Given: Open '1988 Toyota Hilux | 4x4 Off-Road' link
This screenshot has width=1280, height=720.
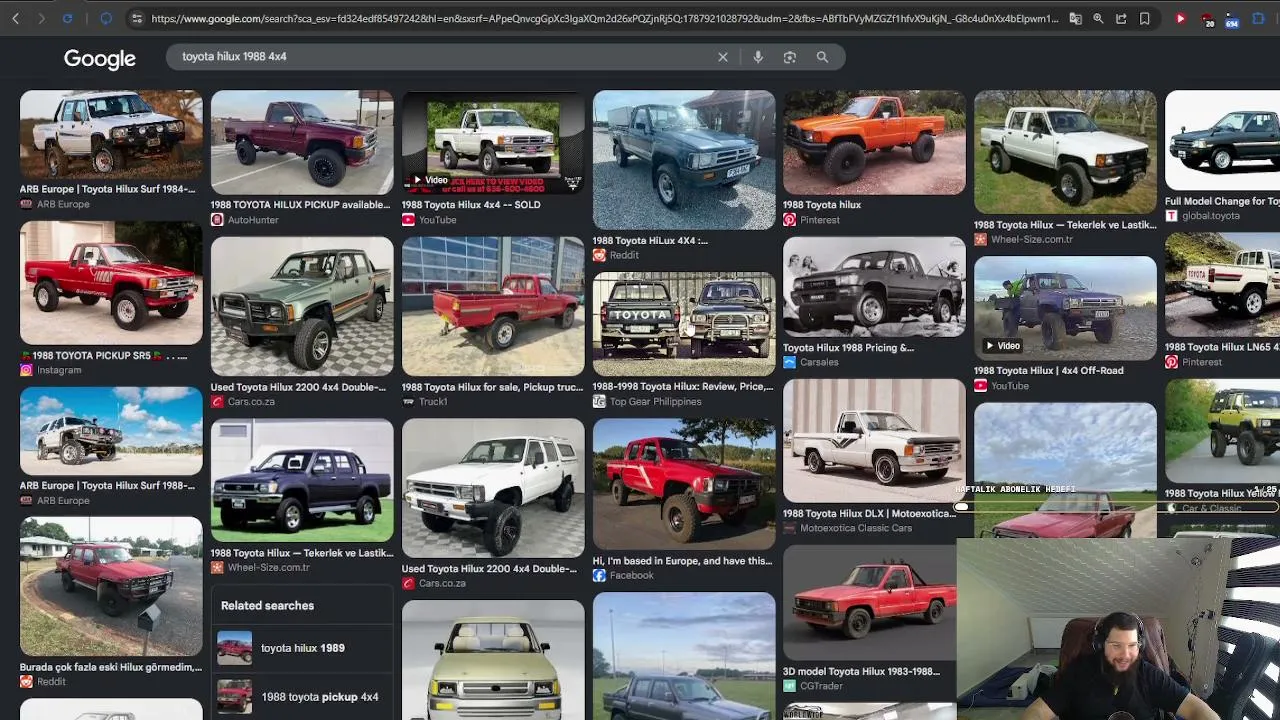Looking at the screenshot, I should pos(1048,371).
